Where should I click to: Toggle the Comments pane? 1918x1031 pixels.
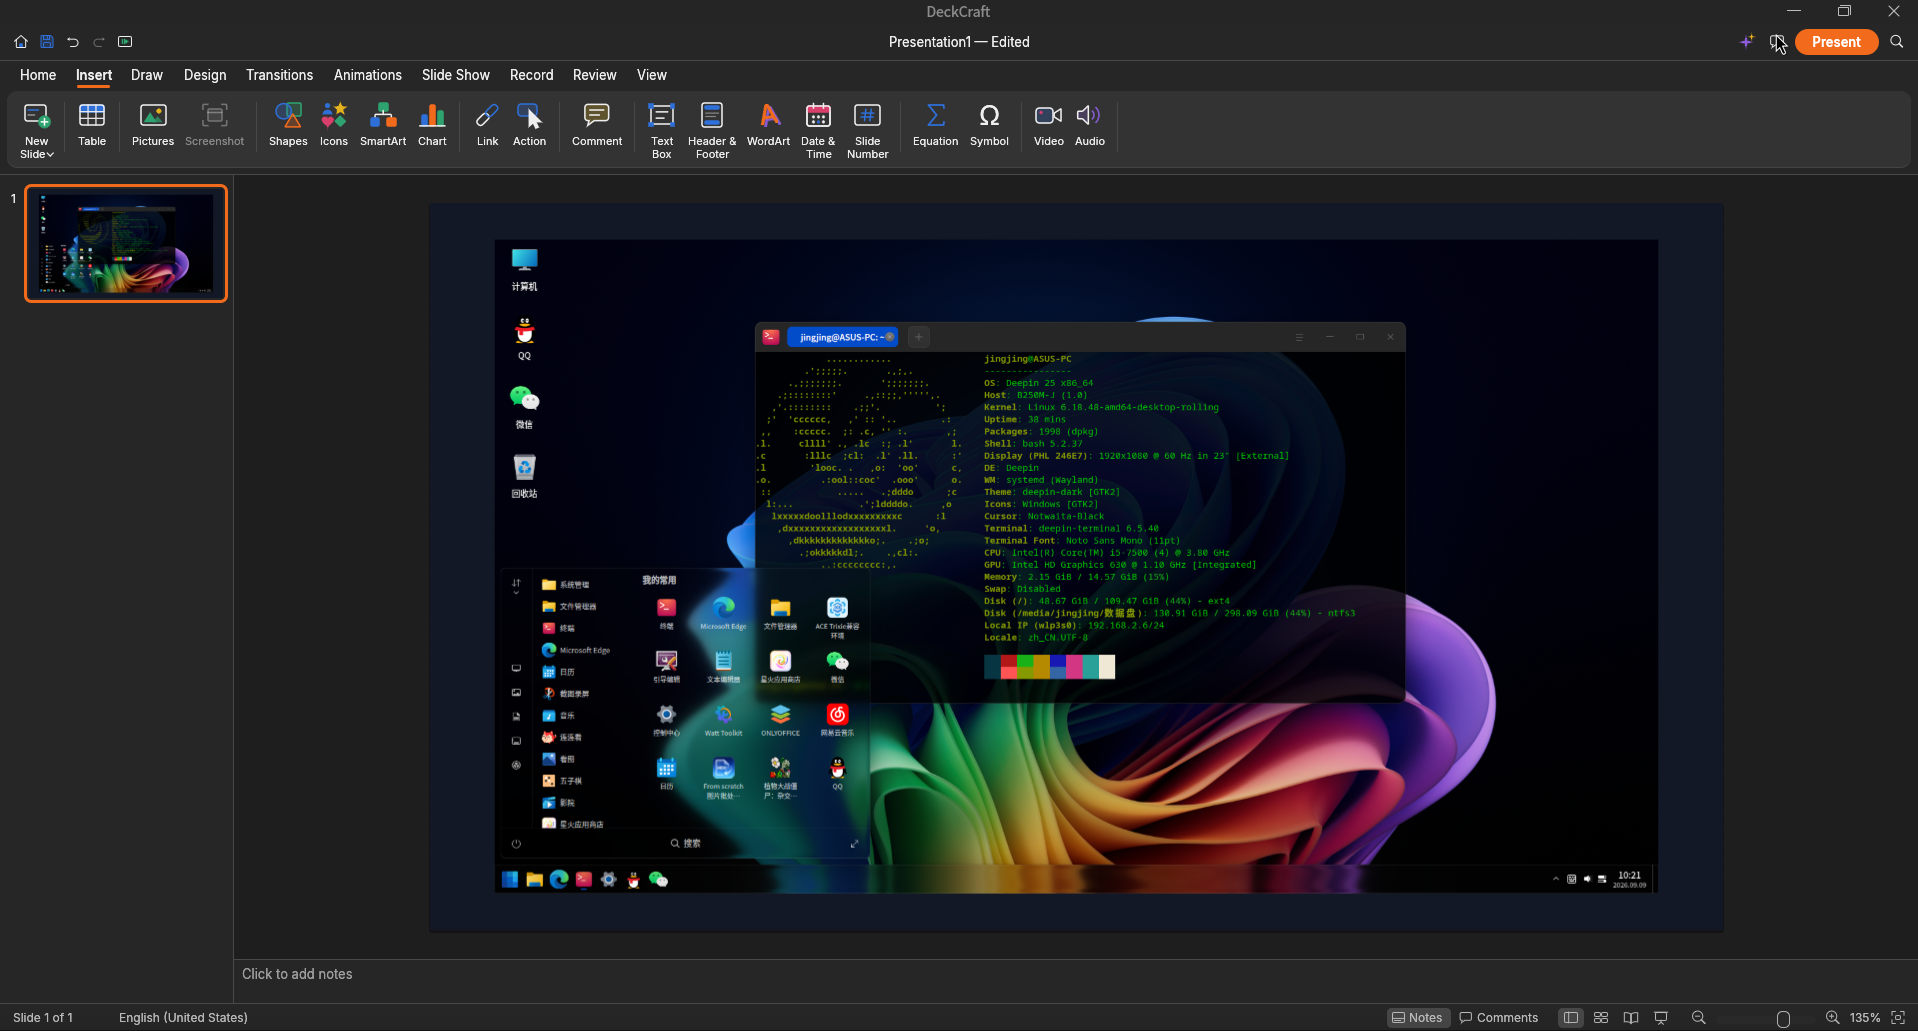(1499, 1018)
